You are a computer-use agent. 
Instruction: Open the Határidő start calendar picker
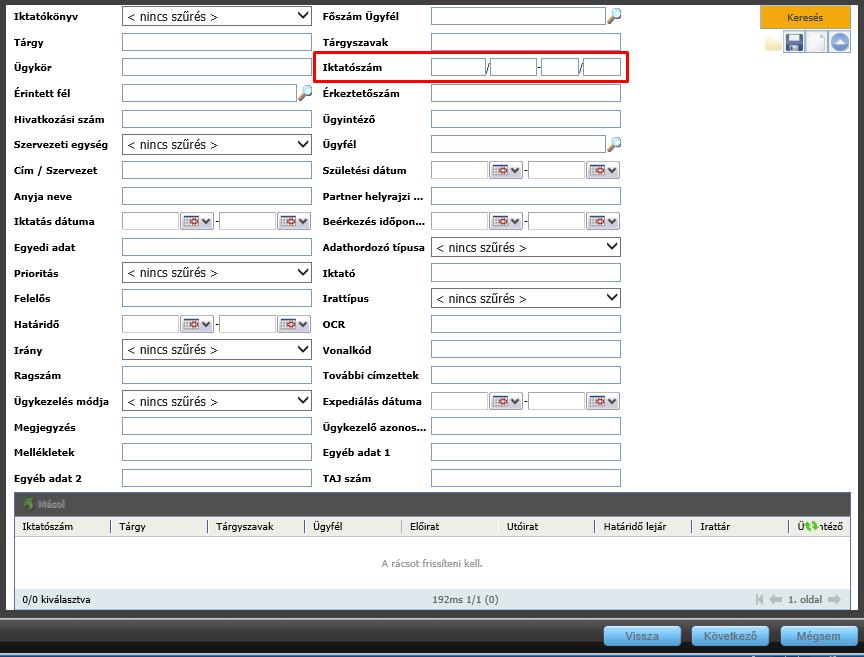point(197,324)
